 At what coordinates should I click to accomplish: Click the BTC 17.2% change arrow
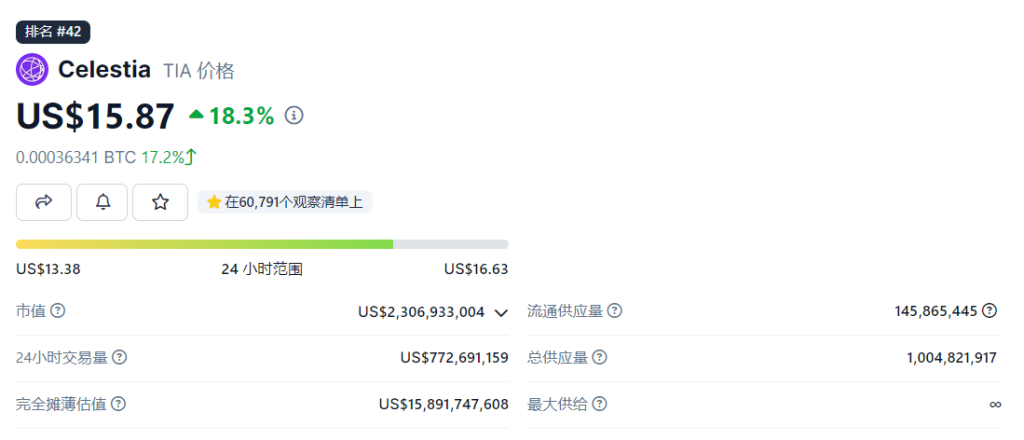190,156
